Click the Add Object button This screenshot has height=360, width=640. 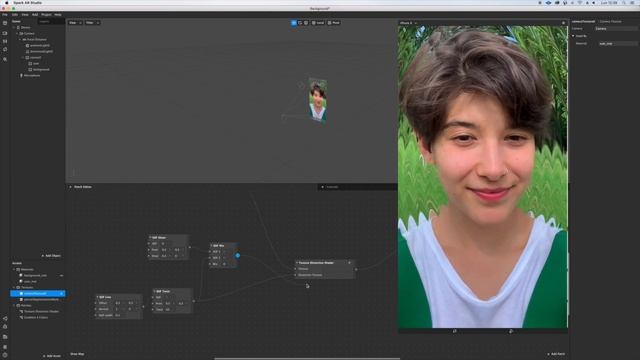coord(51,256)
